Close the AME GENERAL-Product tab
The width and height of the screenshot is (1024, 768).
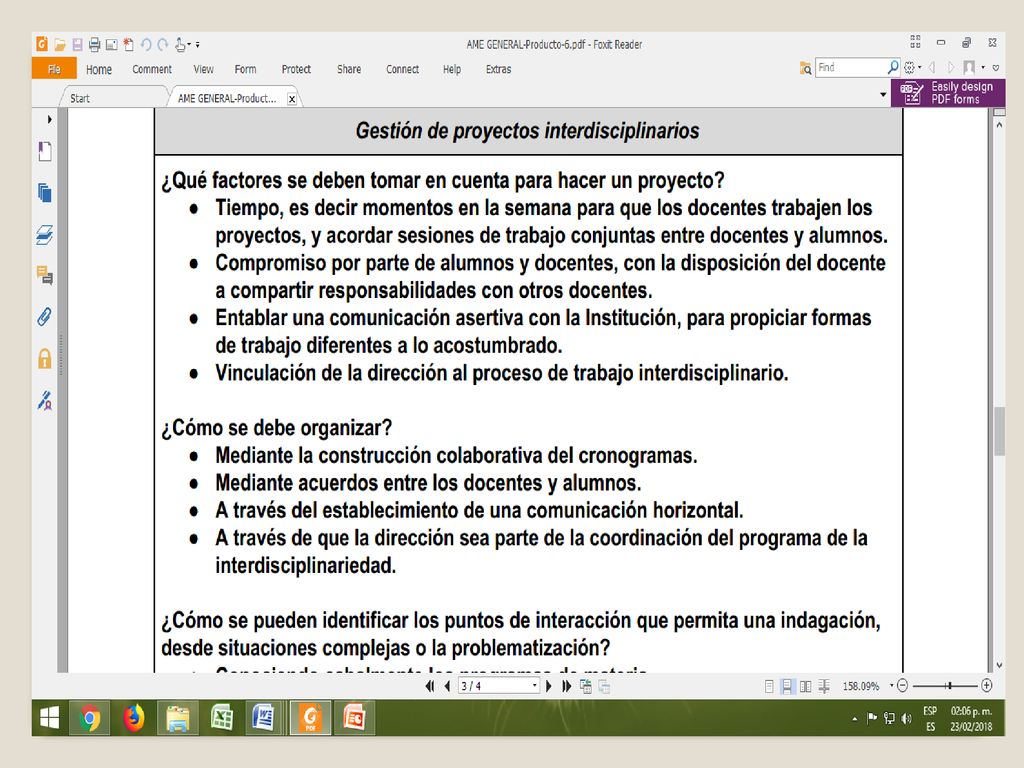pos(292,99)
